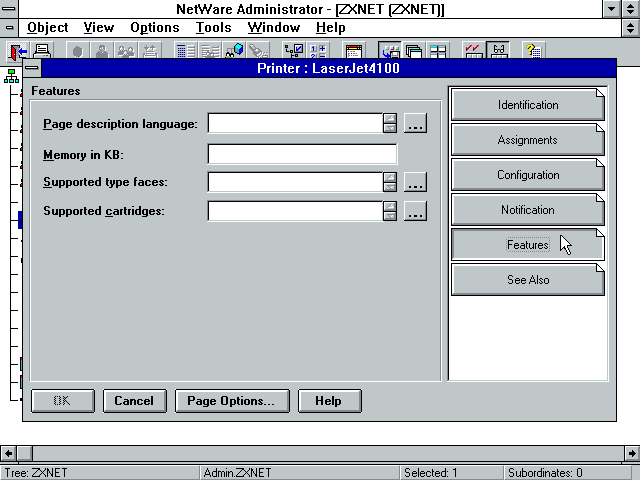This screenshot has width=640, height=480.
Task: Switch to the See Also page
Action: [528, 280]
